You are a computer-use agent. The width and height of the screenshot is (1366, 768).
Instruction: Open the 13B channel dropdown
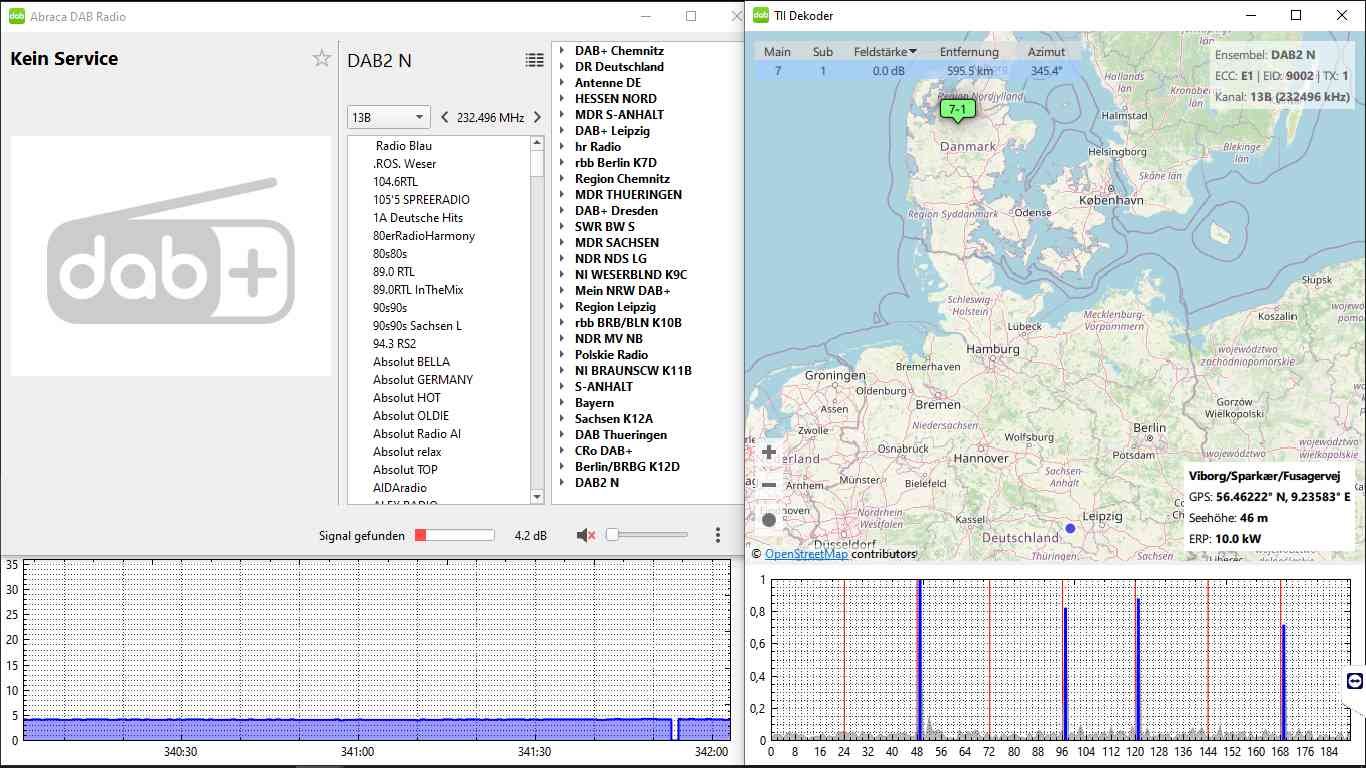(388, 117)
